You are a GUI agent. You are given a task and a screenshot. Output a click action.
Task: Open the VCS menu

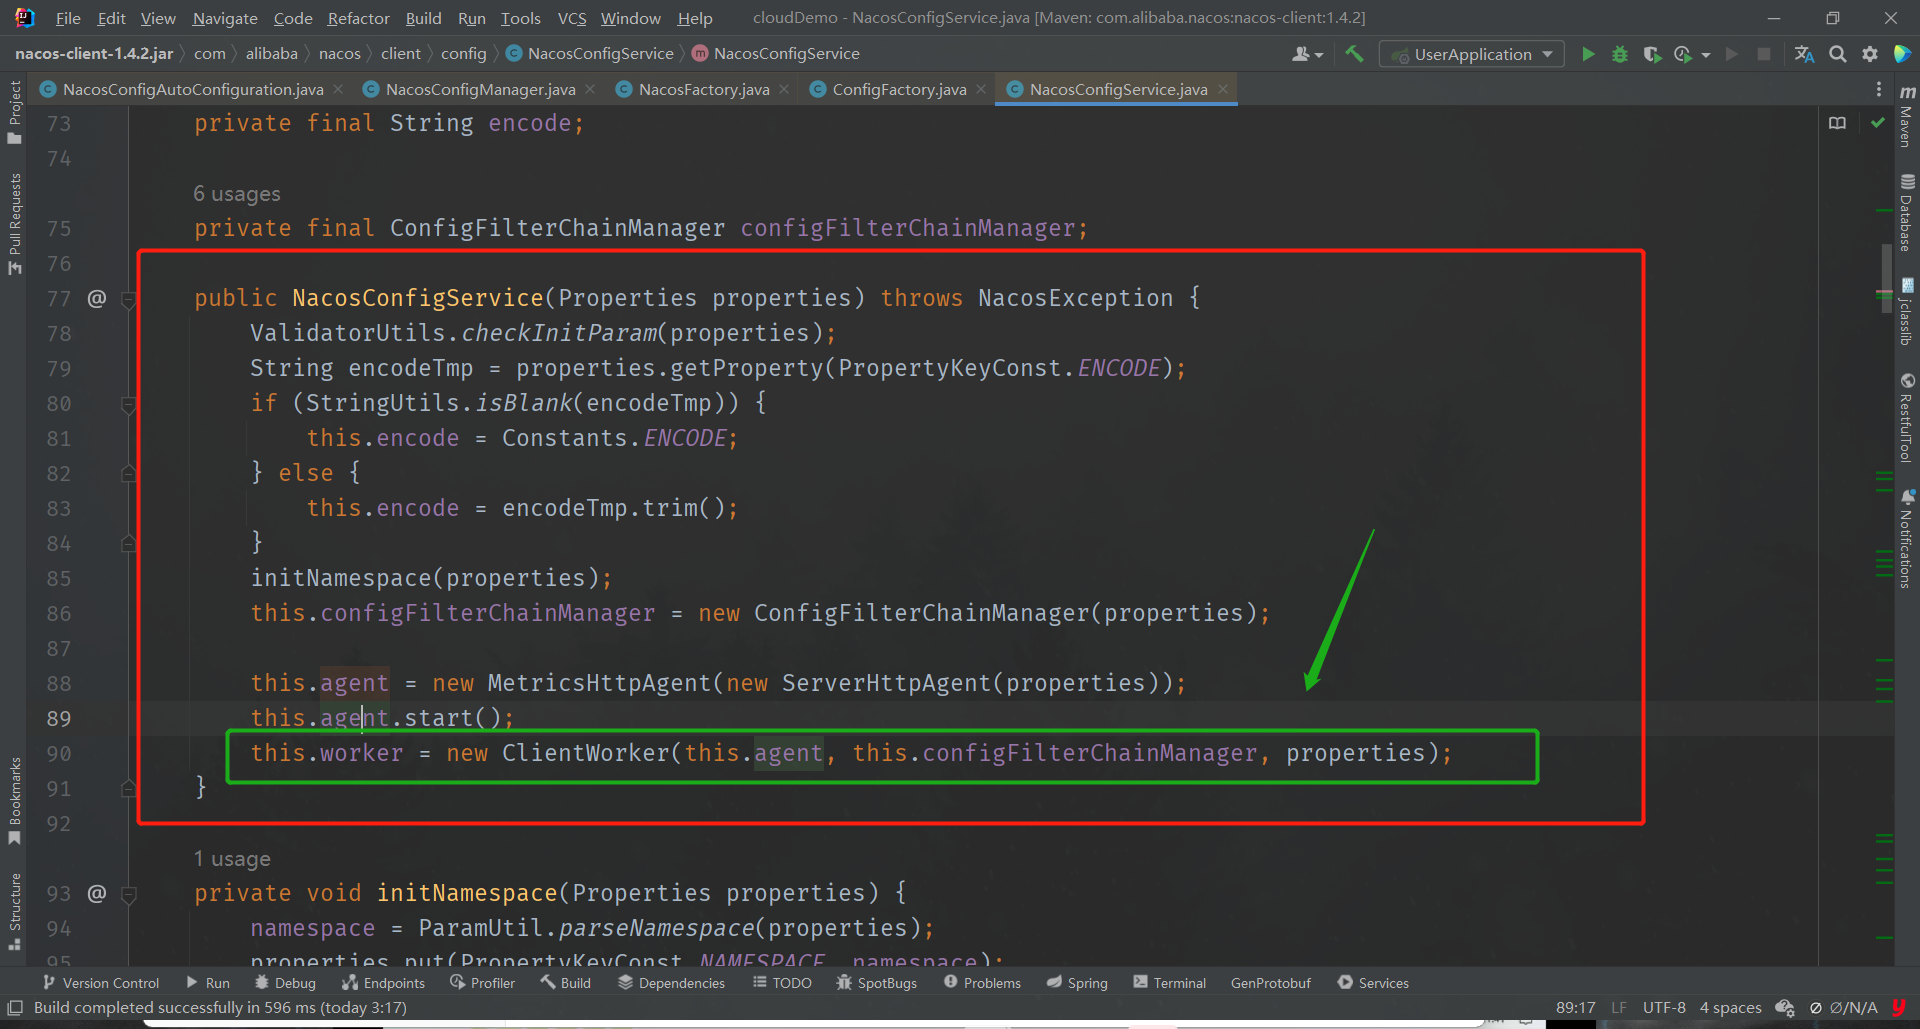(x=572, y=18)
